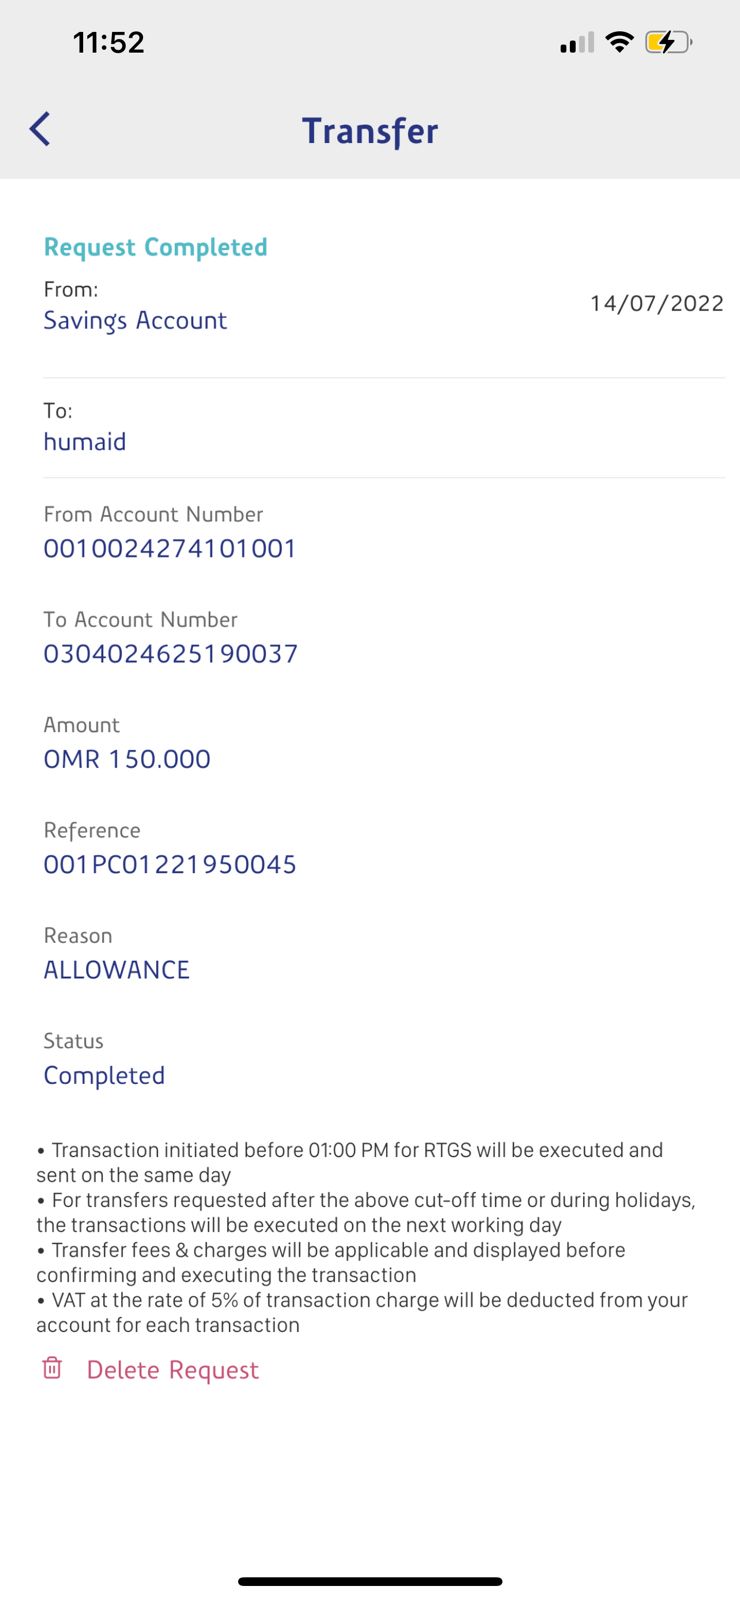
Task: Tap the Request Completed heading
Action: coord(156,247)
